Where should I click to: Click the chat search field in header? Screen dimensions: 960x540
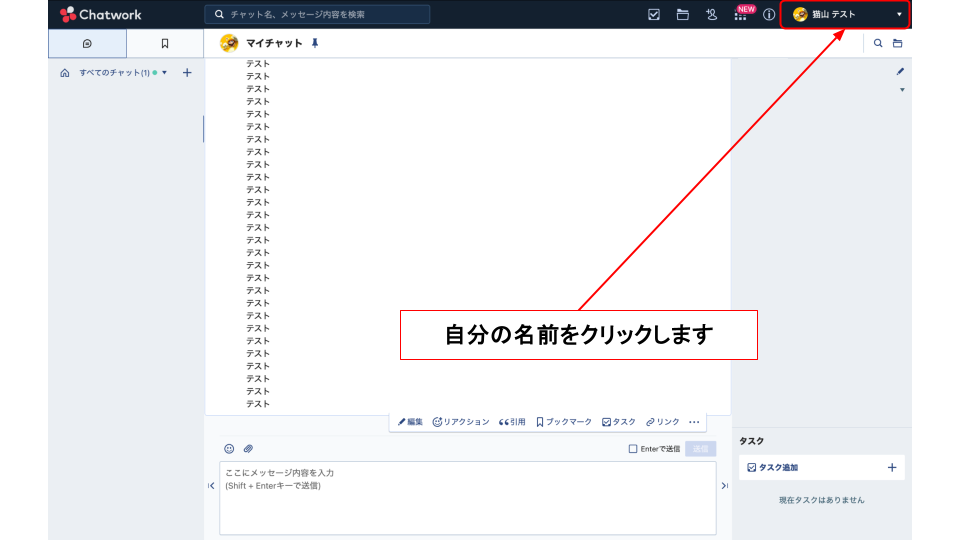tap(318, 15)
